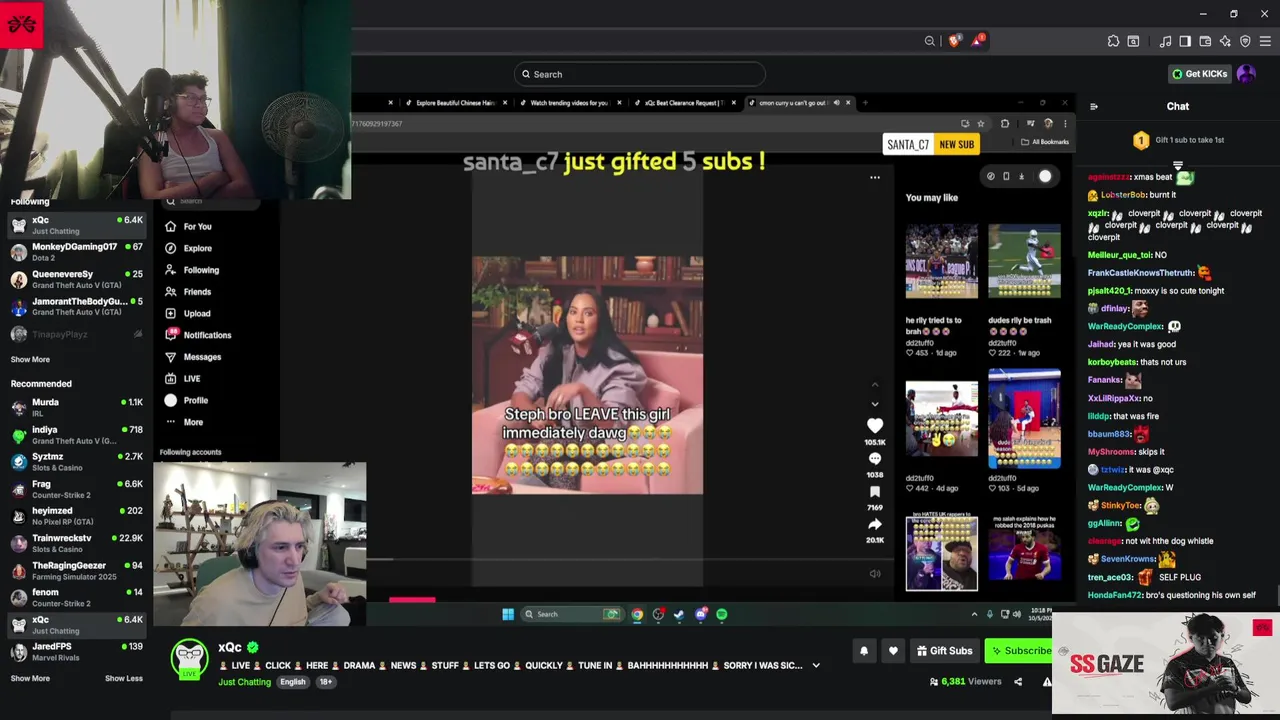
Task: Open the three-dot menu above TikTok video
Action: [875, 178]
